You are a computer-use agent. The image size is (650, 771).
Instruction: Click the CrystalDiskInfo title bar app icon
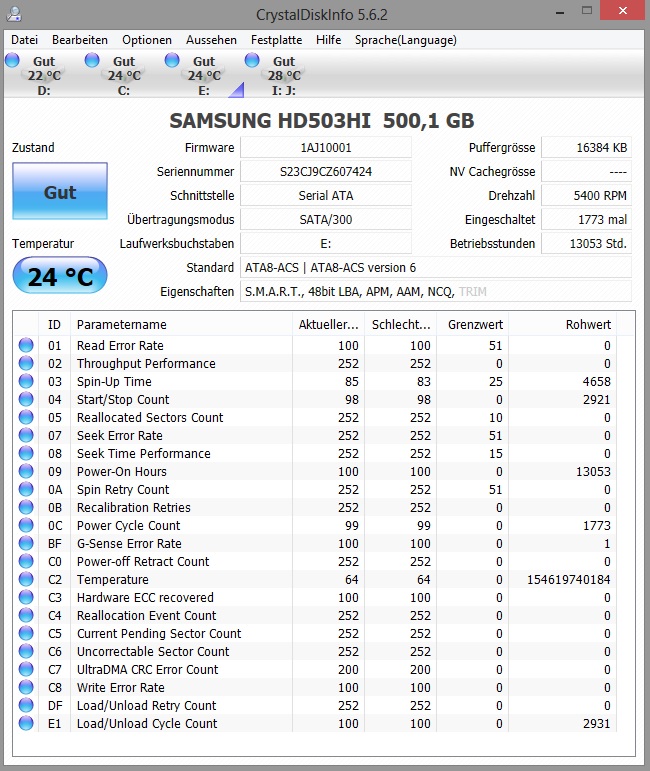click(x=14, y=13)
